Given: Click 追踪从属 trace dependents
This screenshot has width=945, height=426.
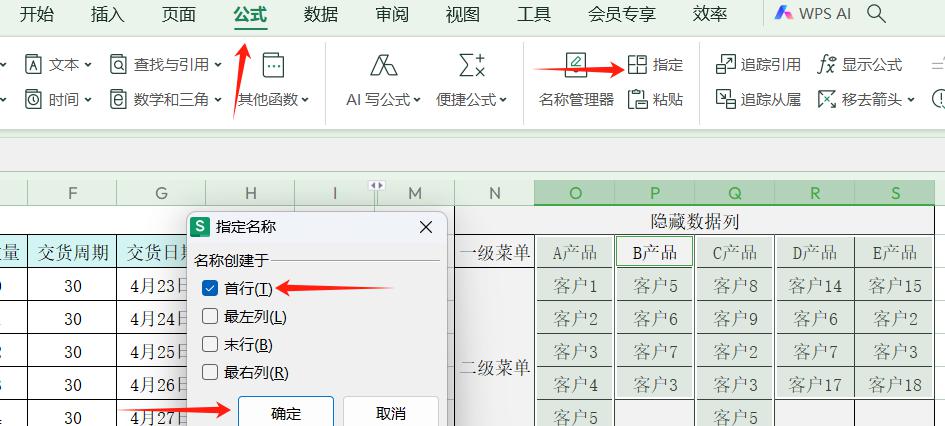Looking at the screenshot, I should click(x=758, y=99).
